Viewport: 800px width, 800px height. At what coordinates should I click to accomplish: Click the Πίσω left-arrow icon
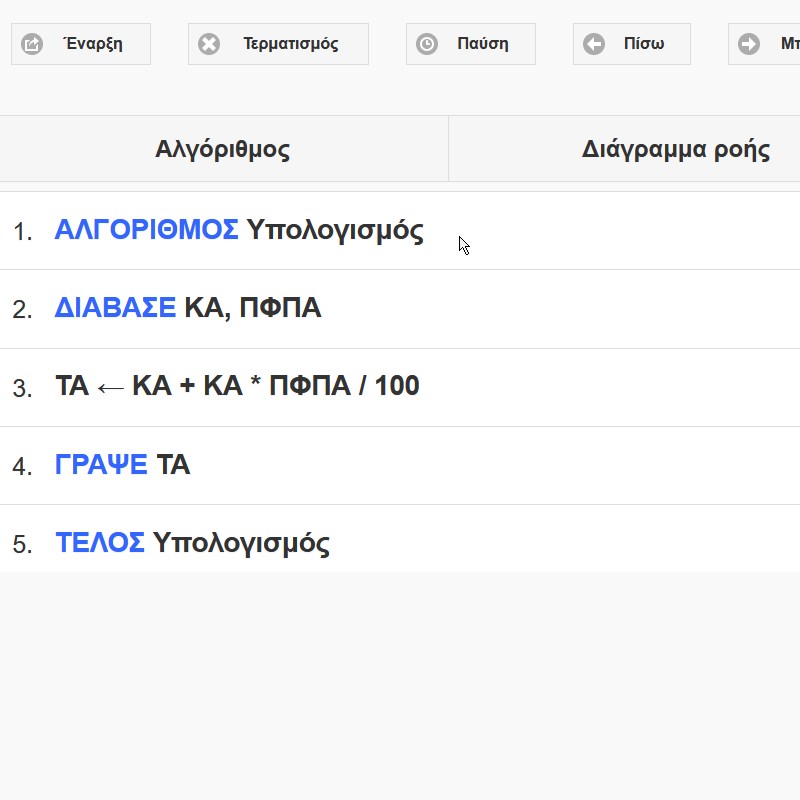pyautogui.click(x=594, y=44)
